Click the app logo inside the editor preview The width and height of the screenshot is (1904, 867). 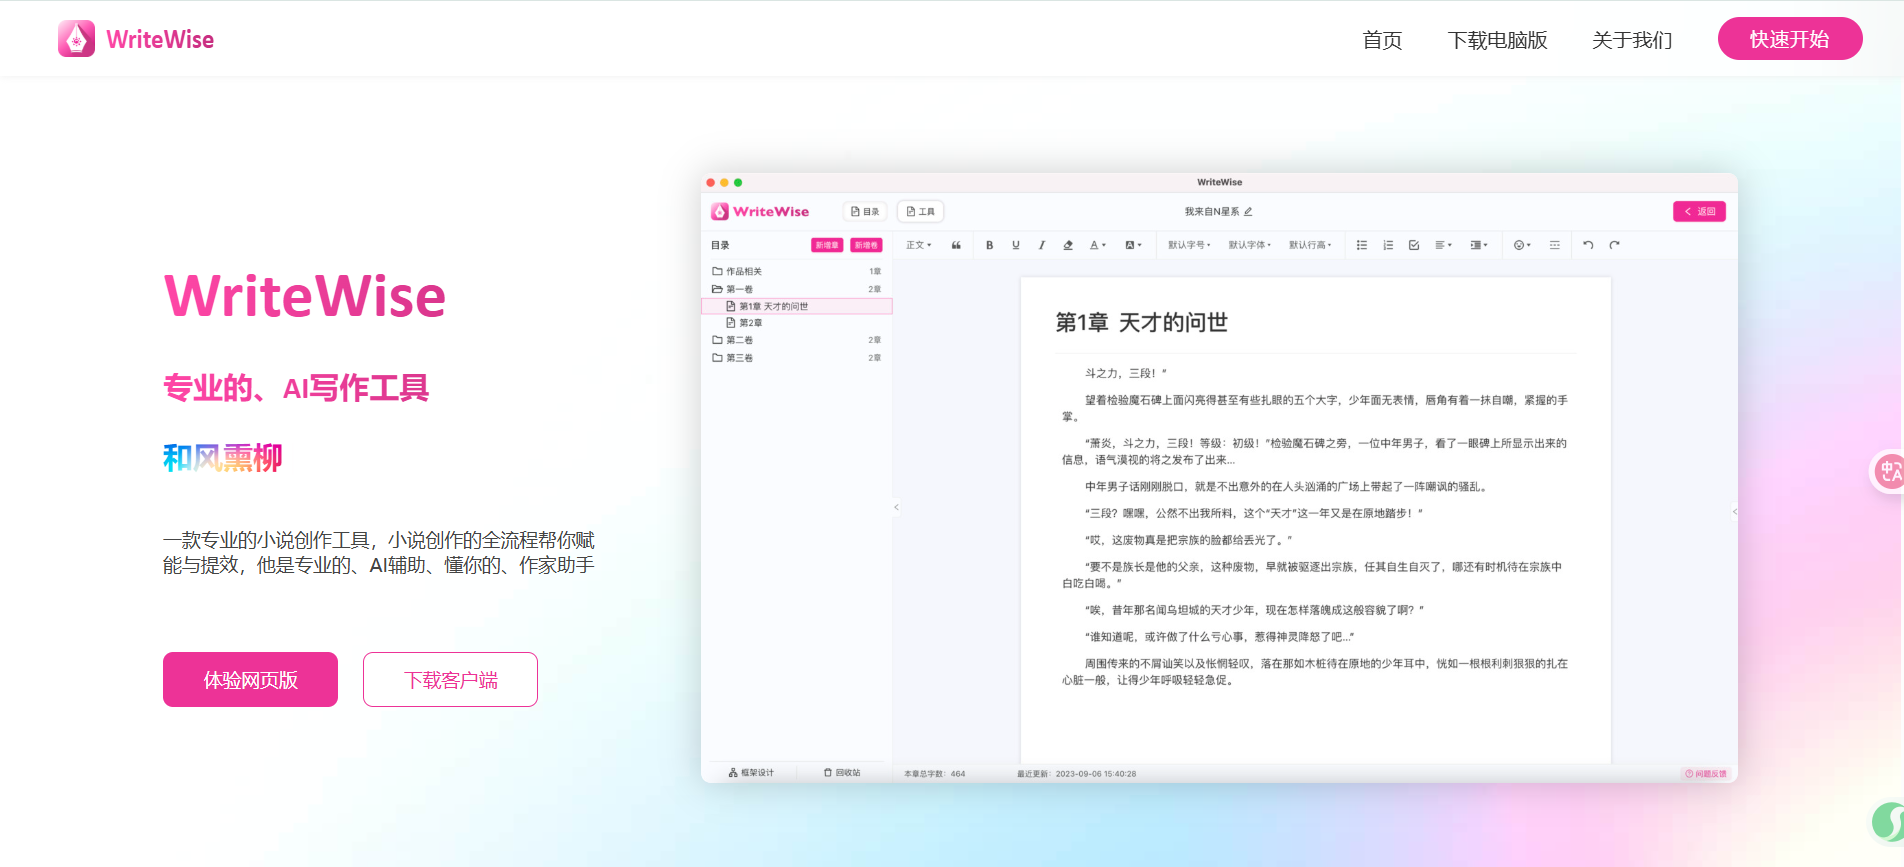click(x=760, y=212)
